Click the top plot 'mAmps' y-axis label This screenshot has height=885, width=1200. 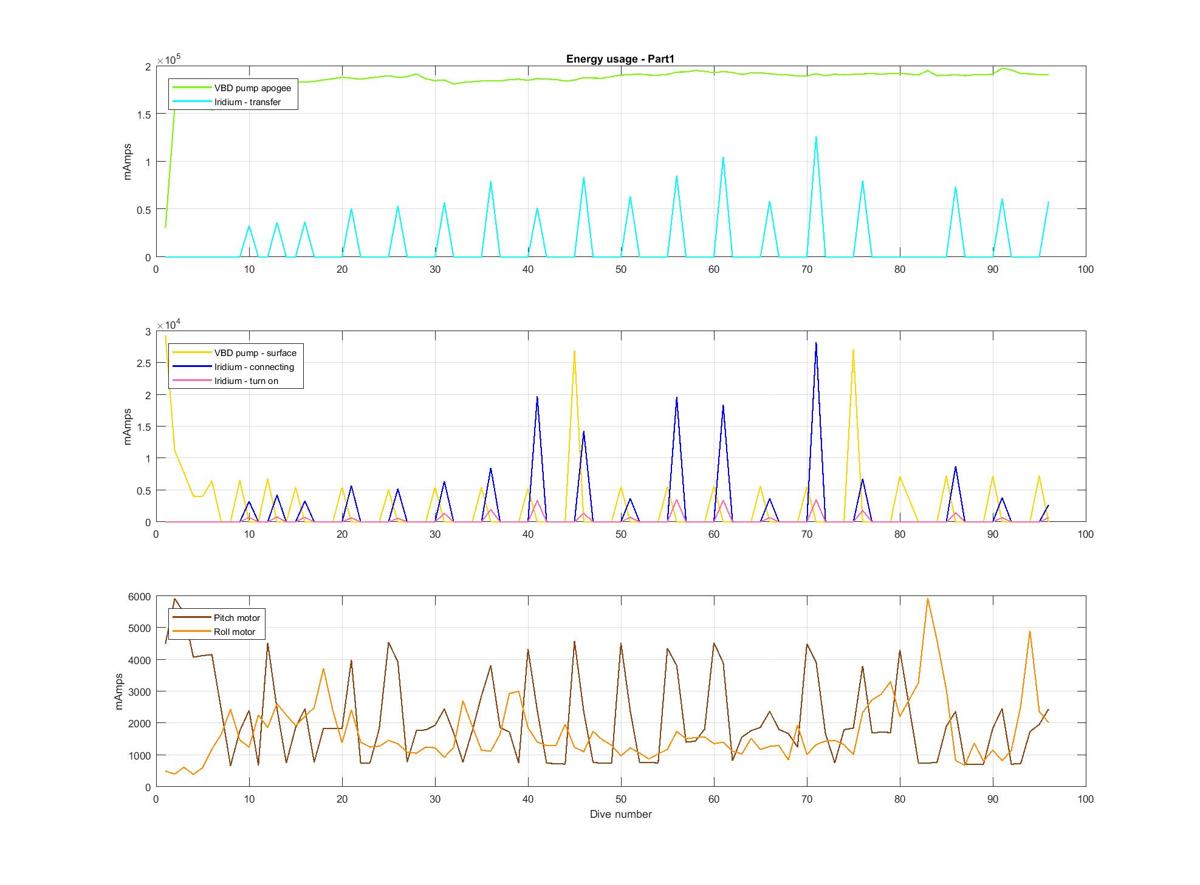coord(127,162)
